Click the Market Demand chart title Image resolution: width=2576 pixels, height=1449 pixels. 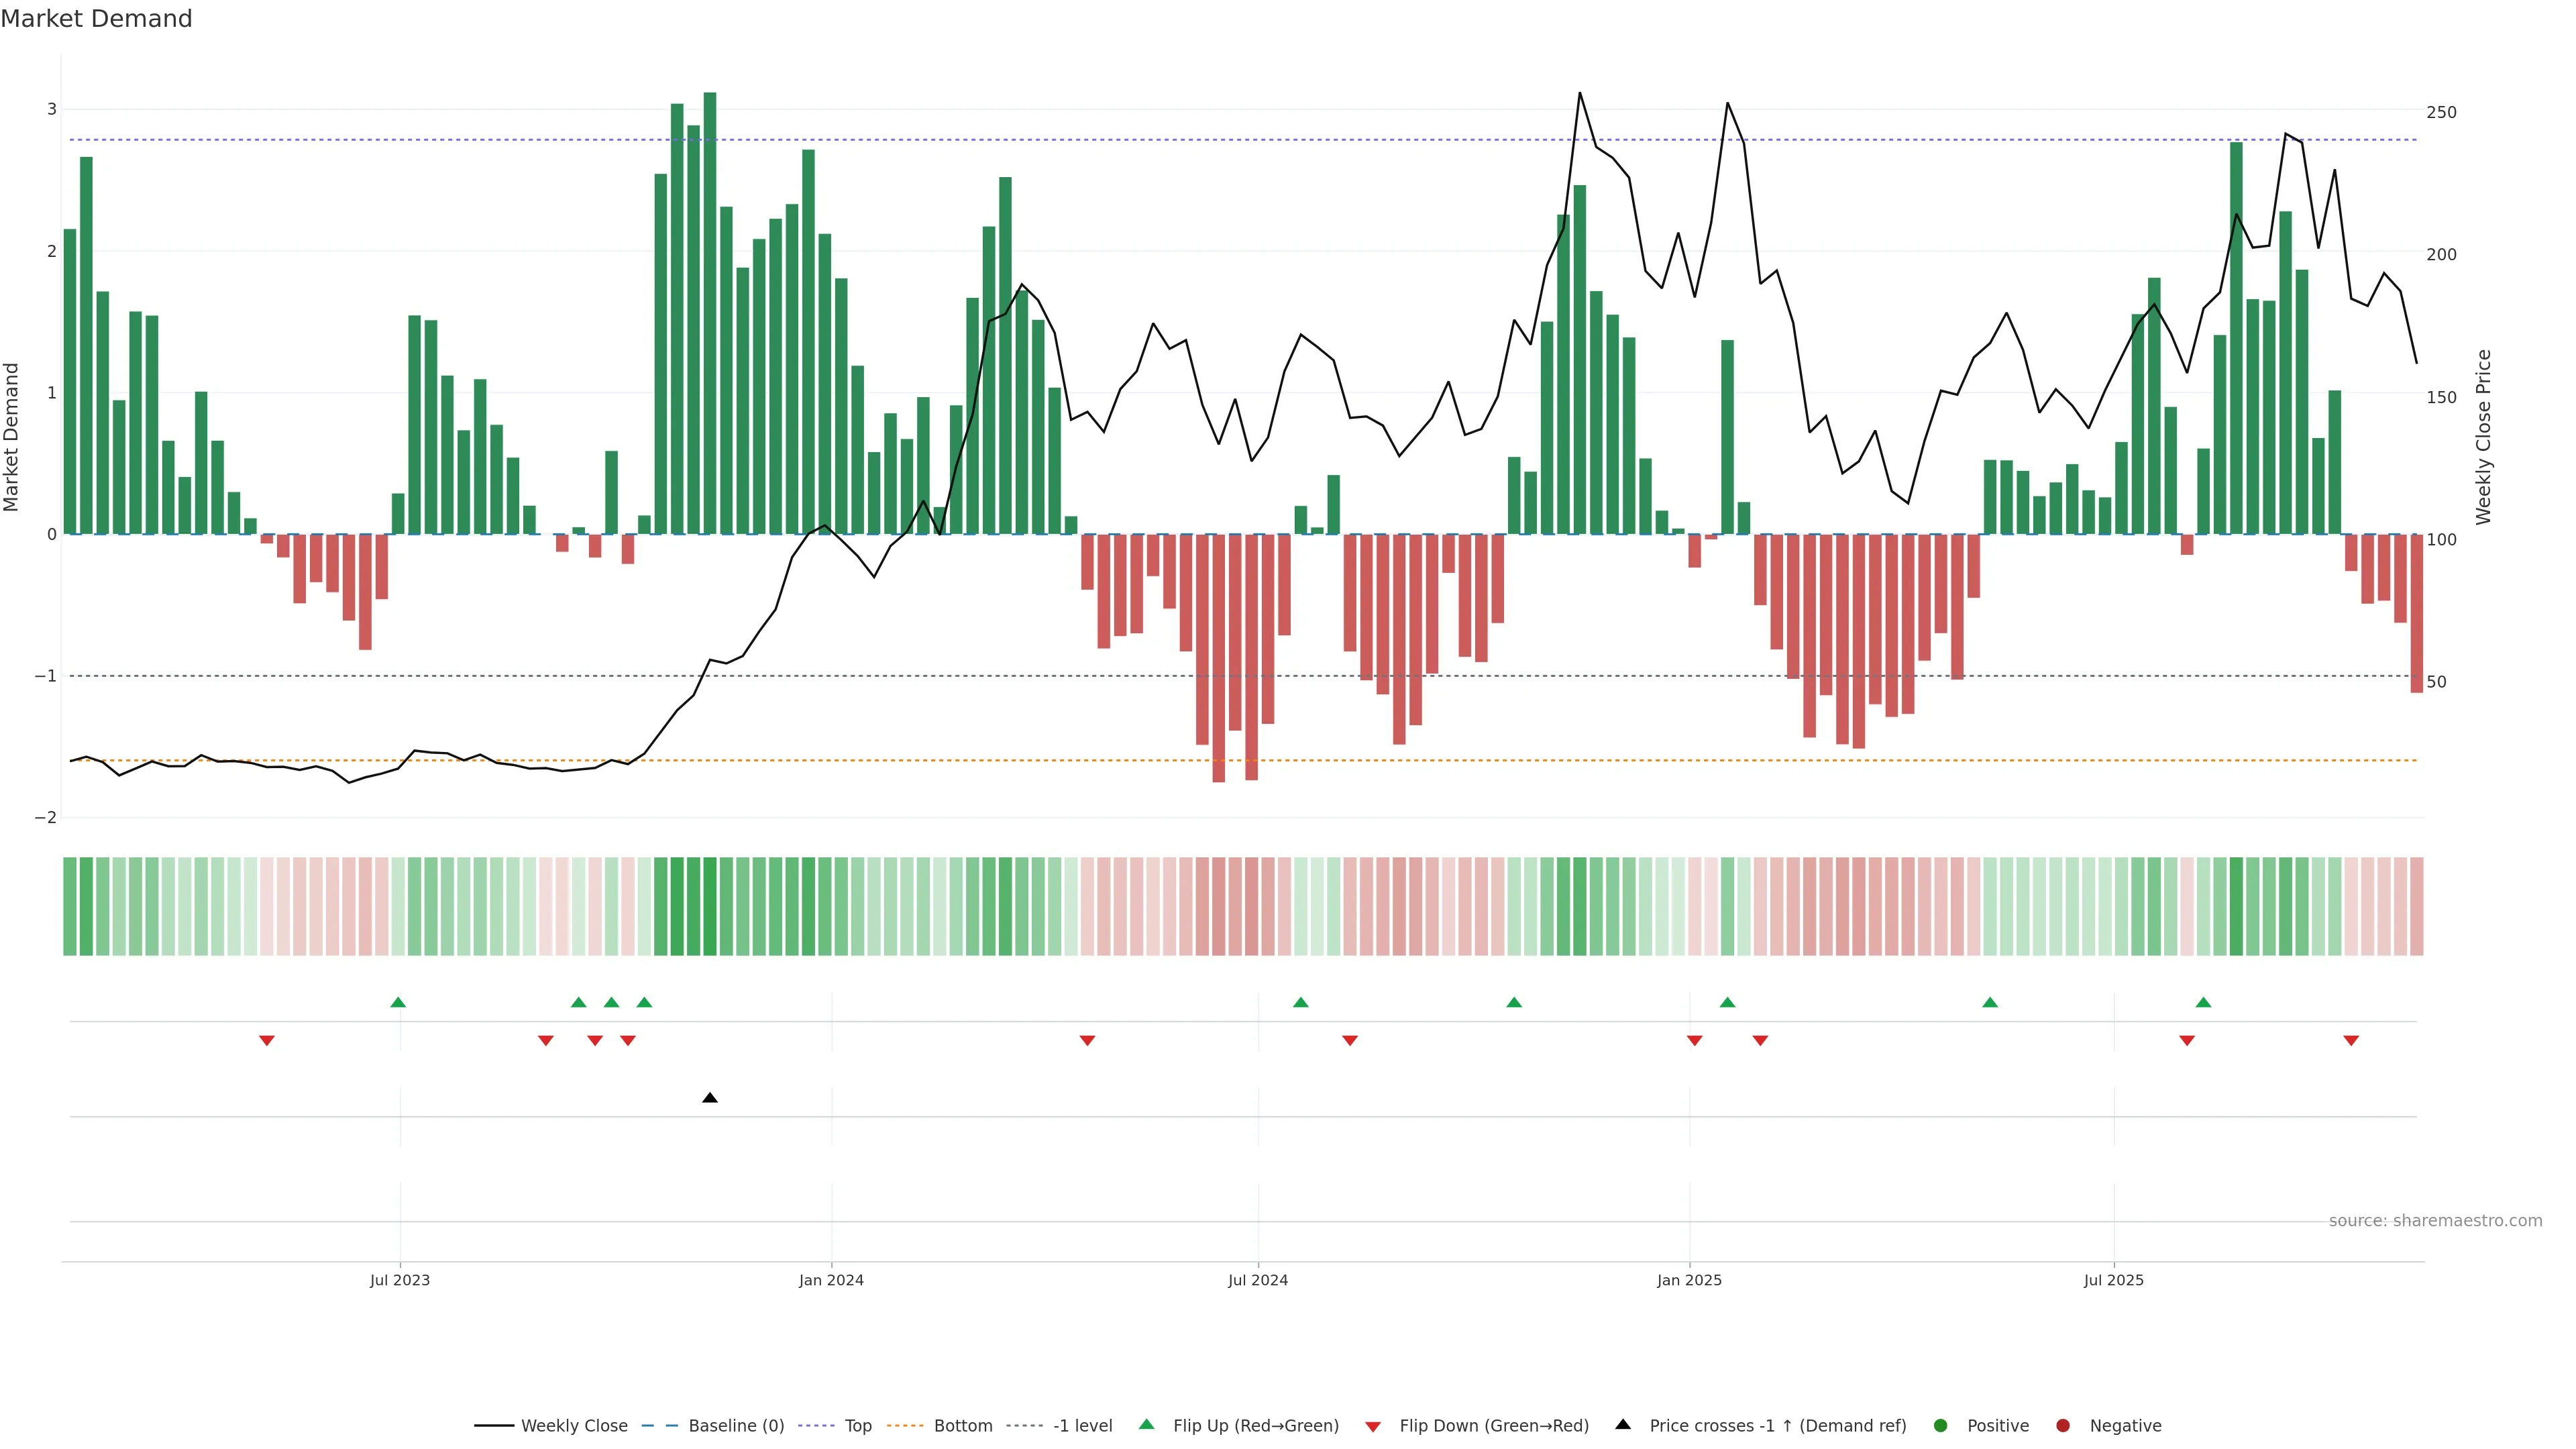[x=96, y=19]
